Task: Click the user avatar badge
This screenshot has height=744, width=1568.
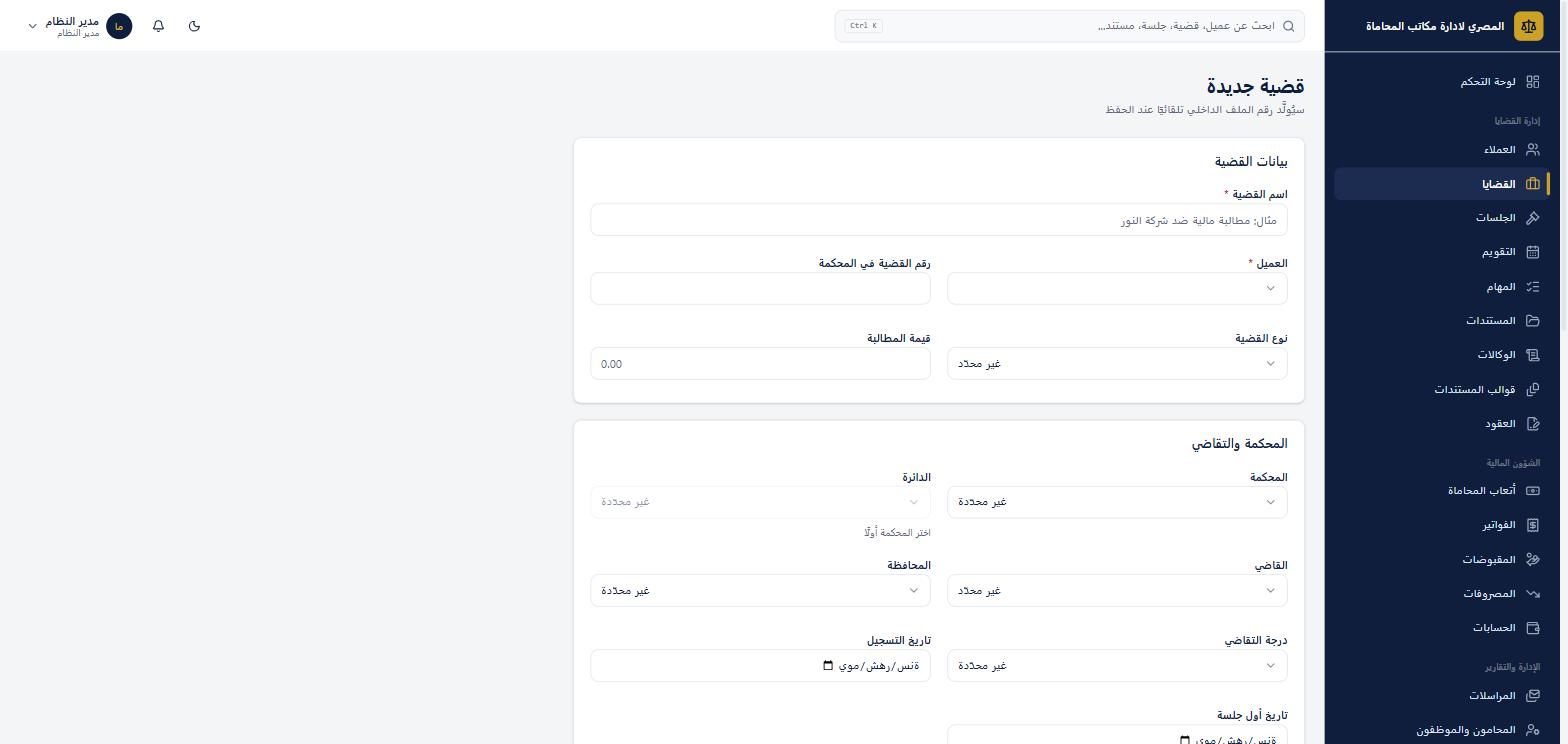Action: coord(119,26)
